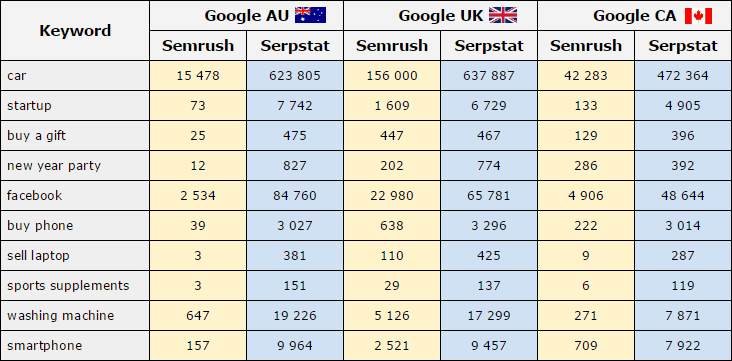The height and width of the screenshot is (361, 732).
Task: Select the cell with value 48 644
Action: click(x=683, y=196)
